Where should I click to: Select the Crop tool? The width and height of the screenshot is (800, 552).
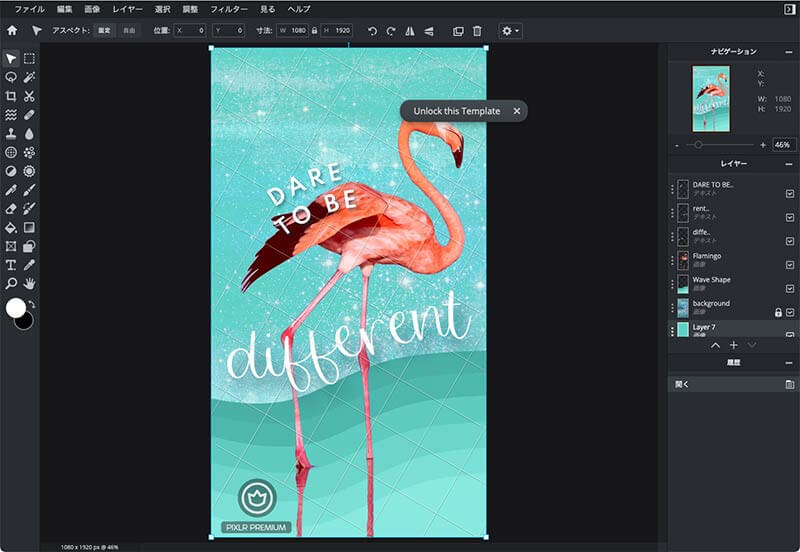[11, 96]
